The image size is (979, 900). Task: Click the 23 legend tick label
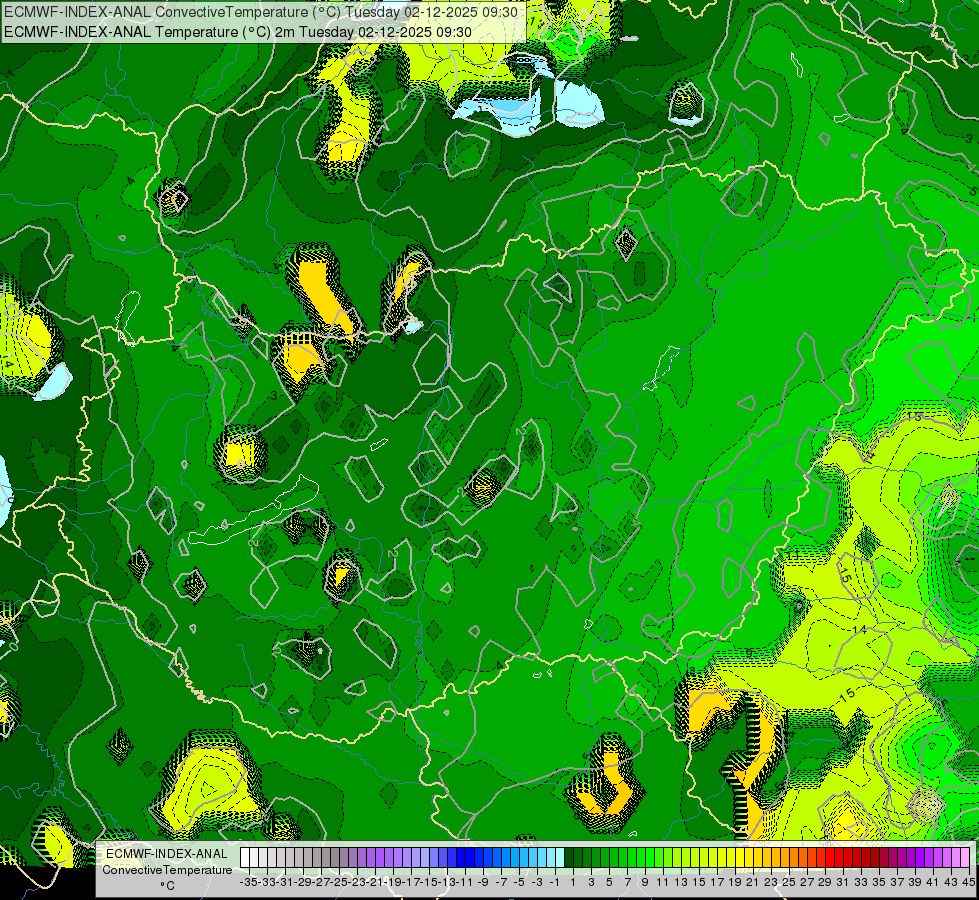pos(771,883)
